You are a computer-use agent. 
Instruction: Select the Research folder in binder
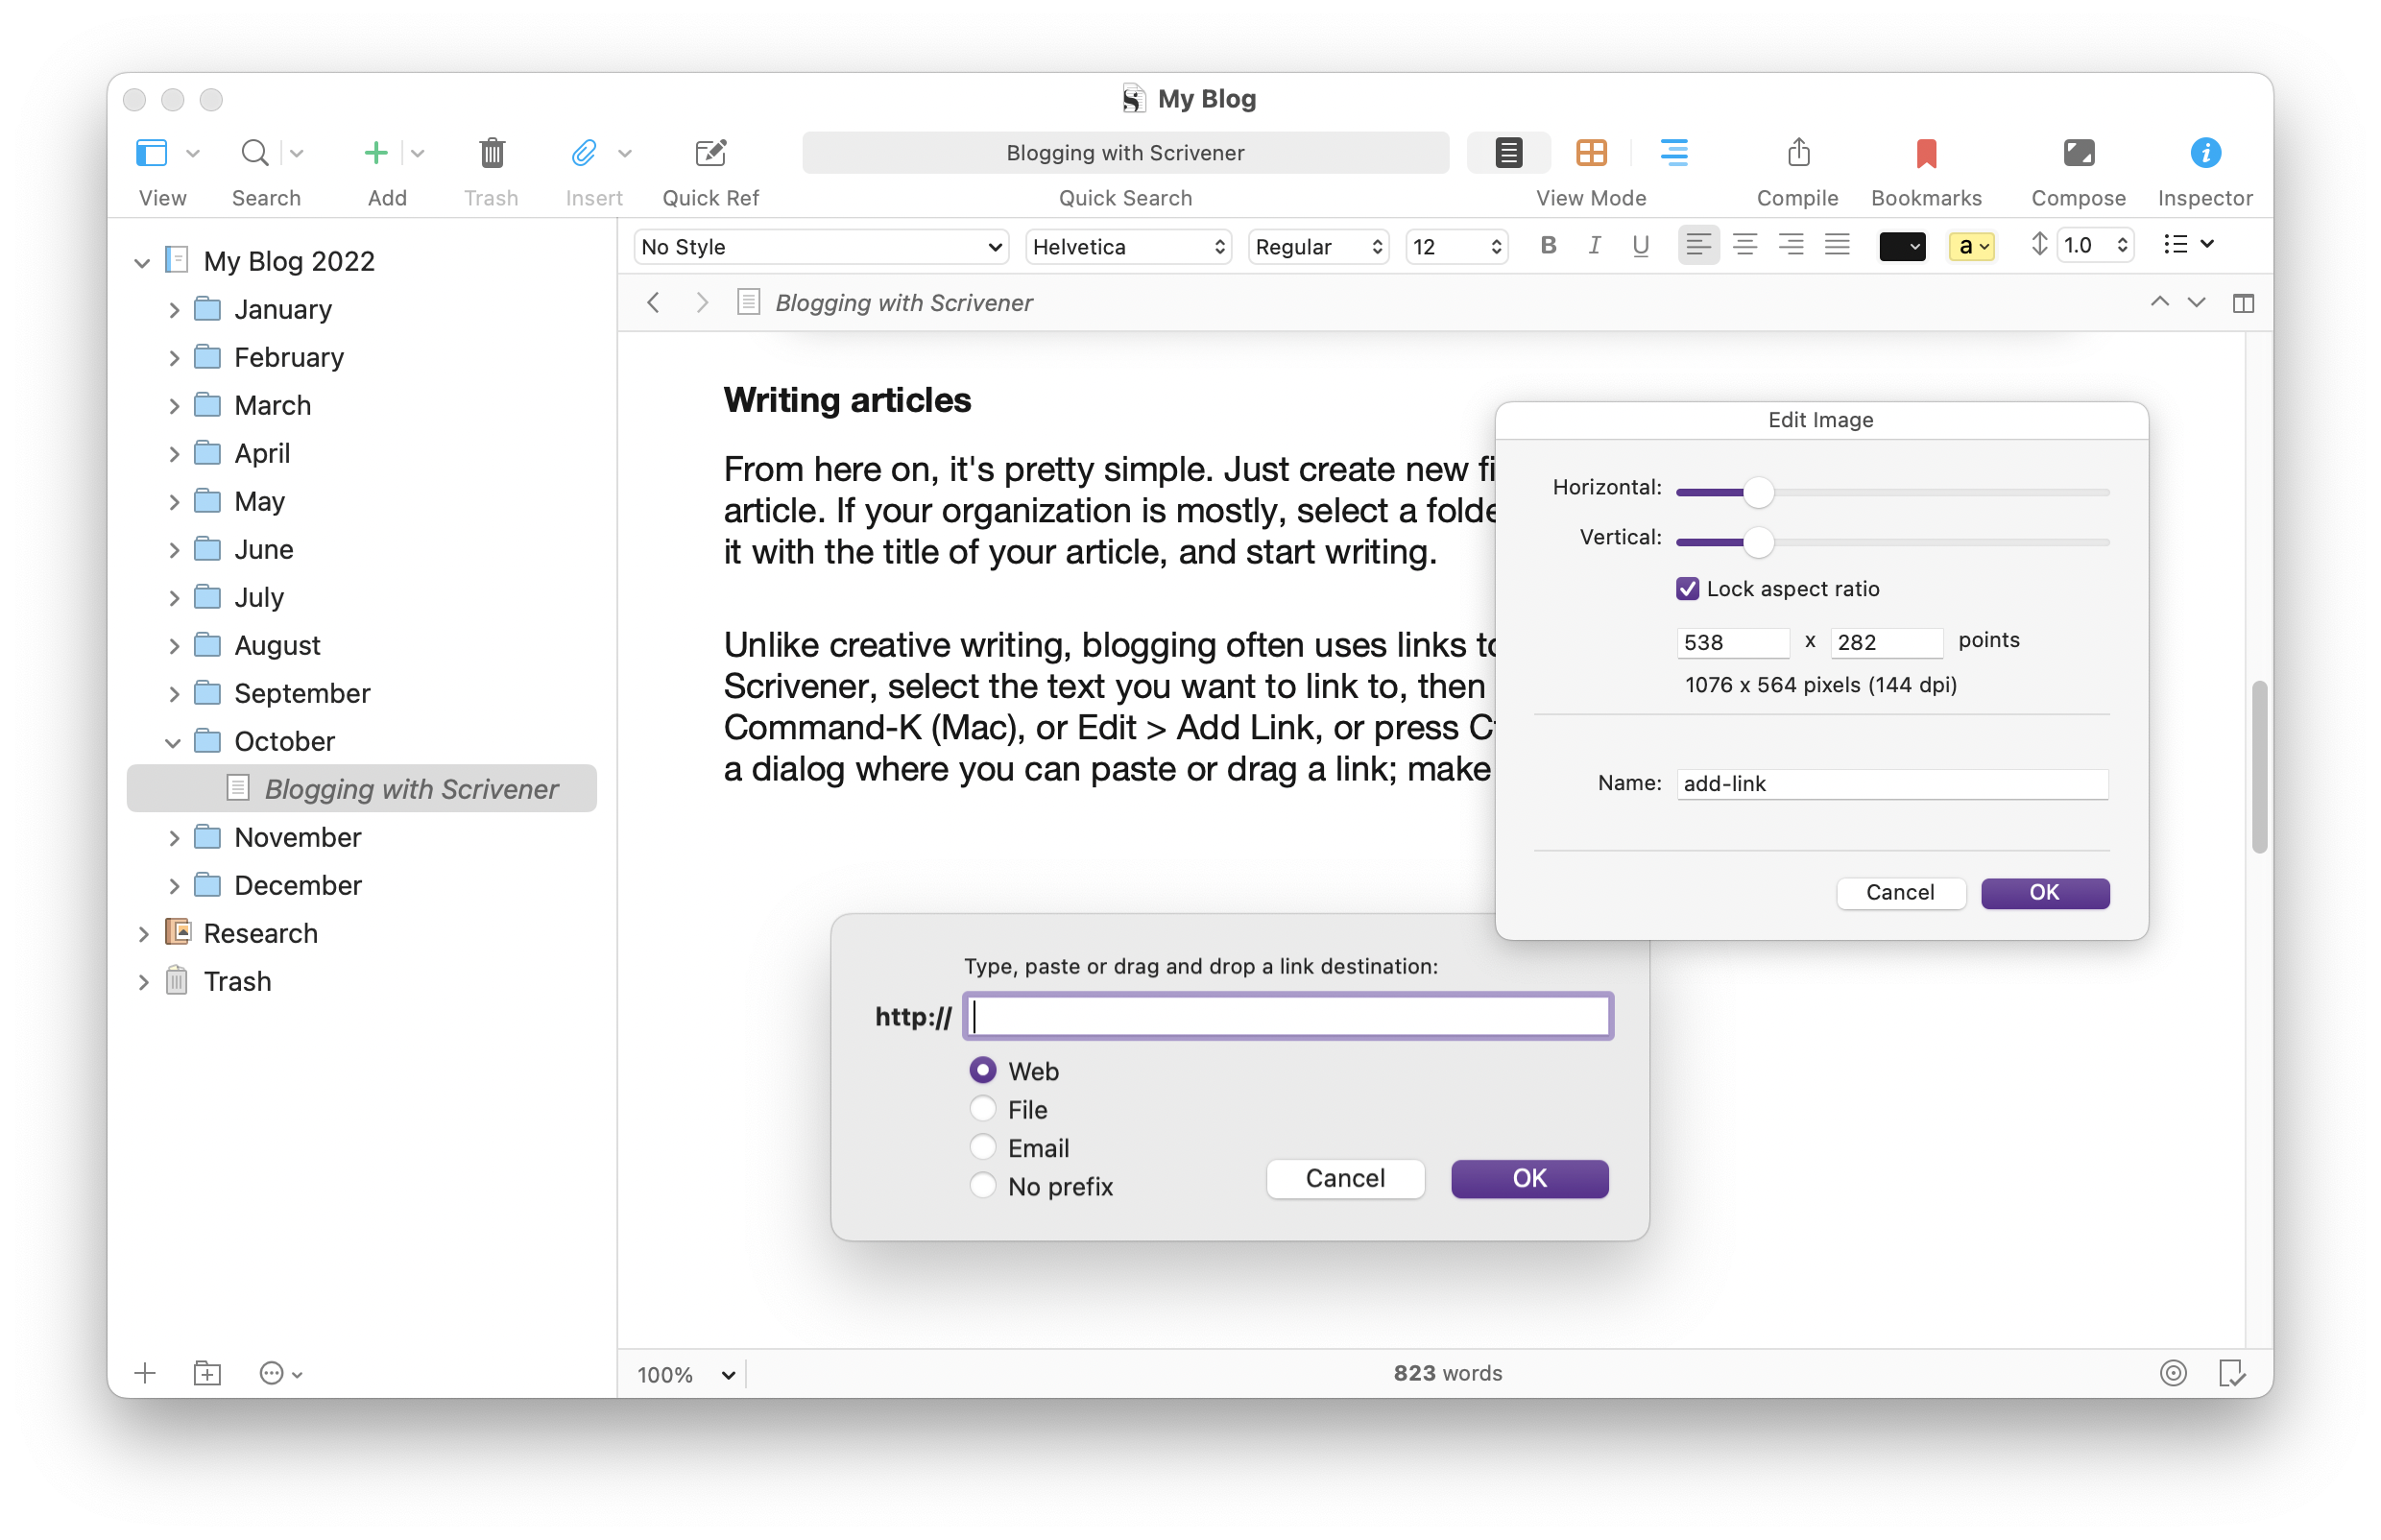click(260, 933)
